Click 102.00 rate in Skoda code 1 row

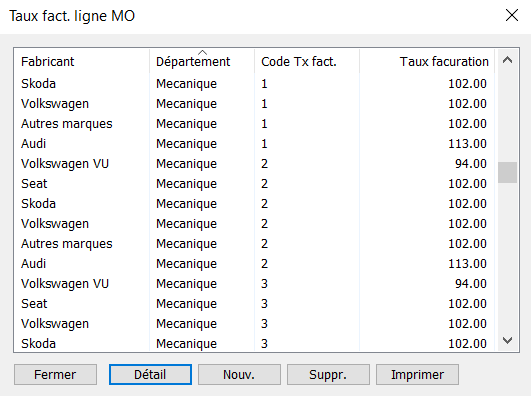pos(467,84)
